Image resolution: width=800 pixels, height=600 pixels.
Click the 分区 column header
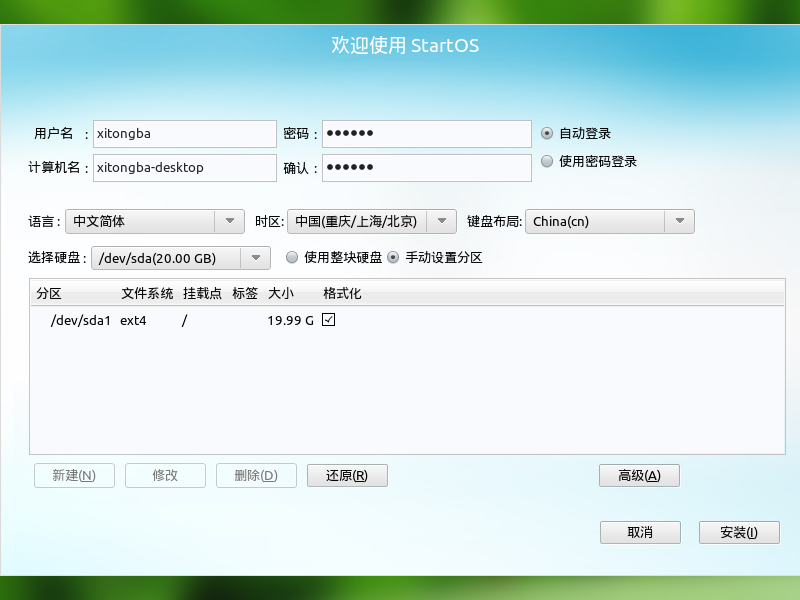pyautogui.click(x=49, y=293)
